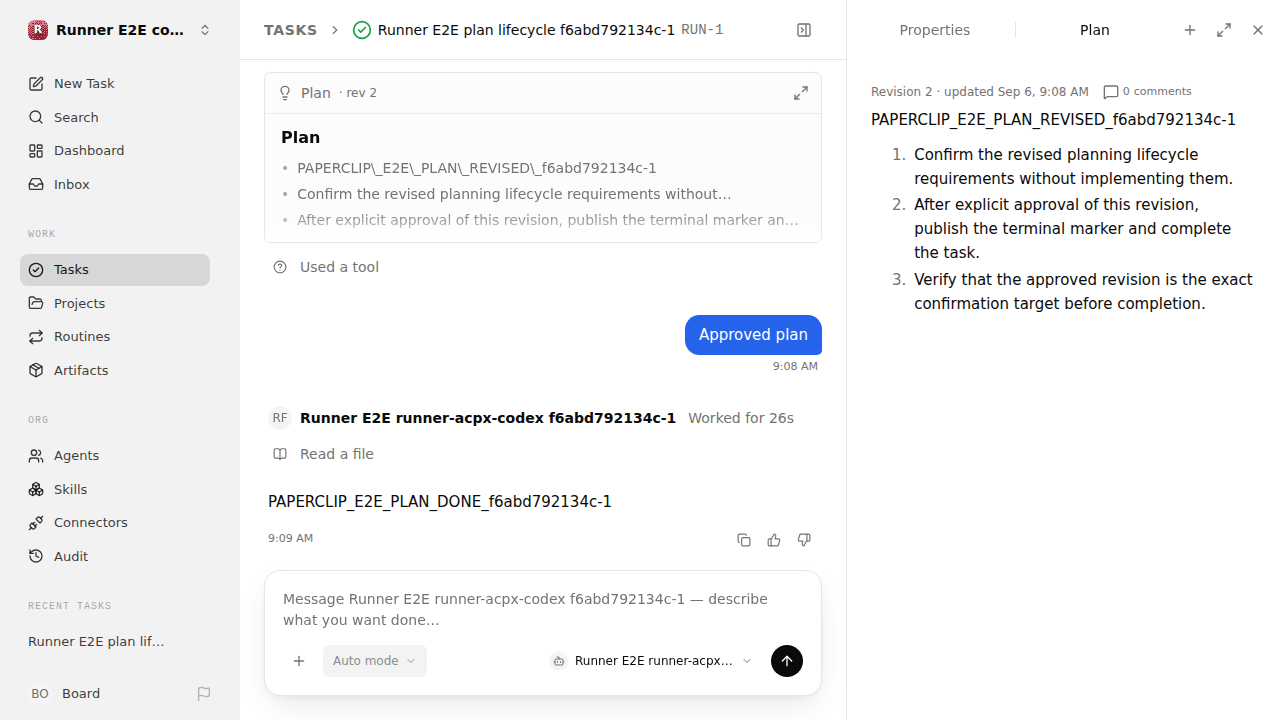The width and height of the screenshot is (1280, 720).
Task: Expand the right panel to fullscreen
Action: click(x=1224, y=30)
